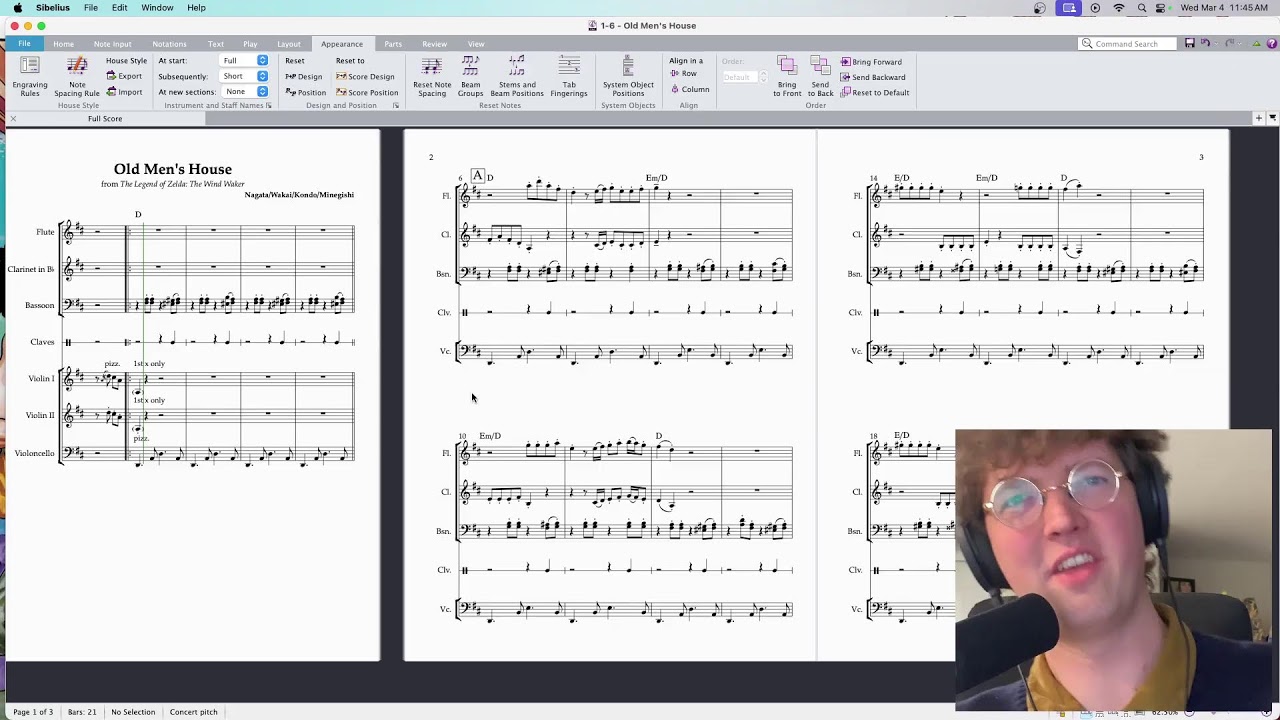The image size is (1280, 720).
Task: Switch to the Layout ribbon tab
Action: point(289,44)
